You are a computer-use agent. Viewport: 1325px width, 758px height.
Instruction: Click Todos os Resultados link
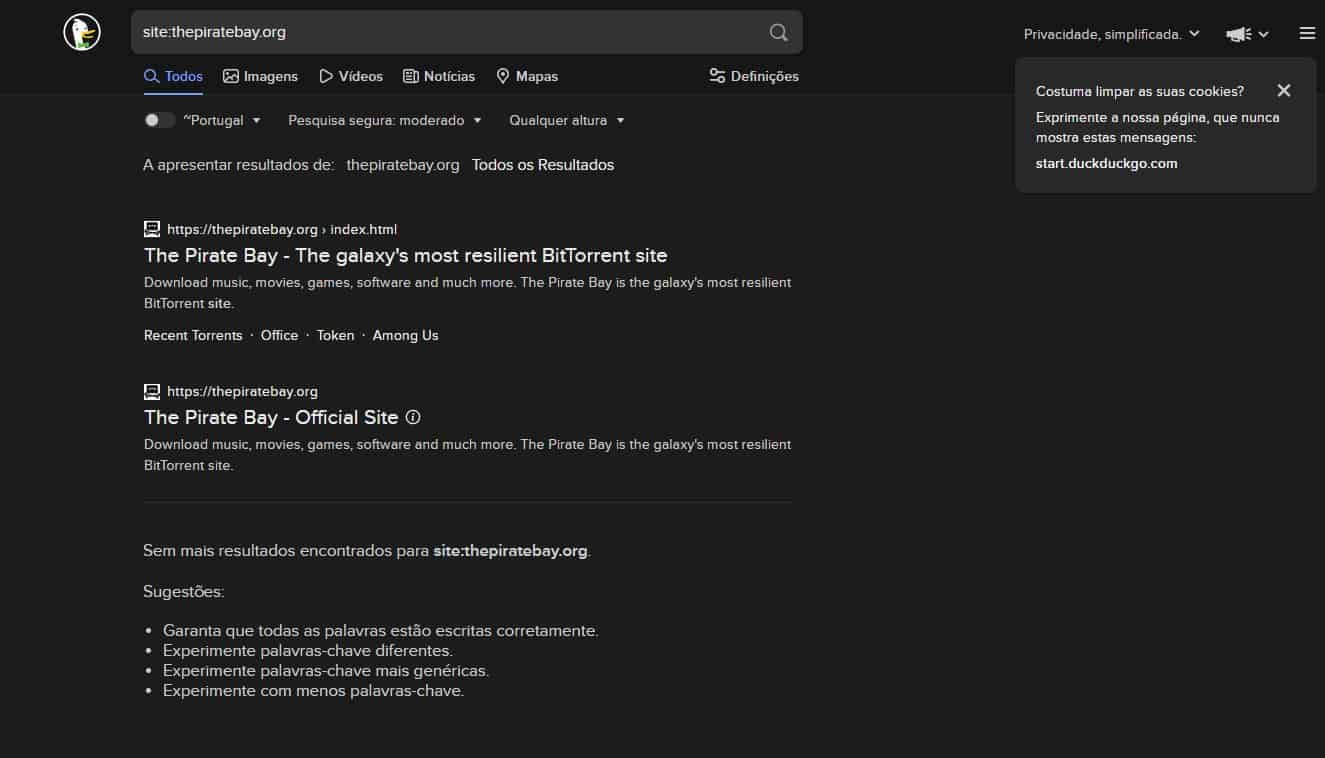coord(543,165)
